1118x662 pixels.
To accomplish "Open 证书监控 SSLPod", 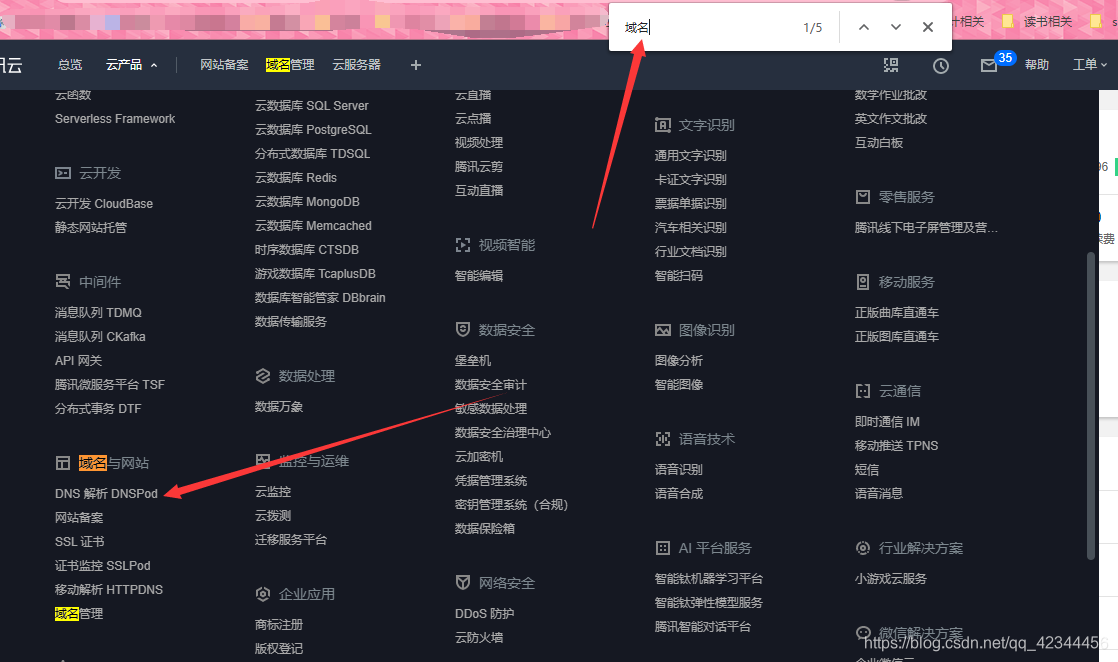I will (103, 566).
